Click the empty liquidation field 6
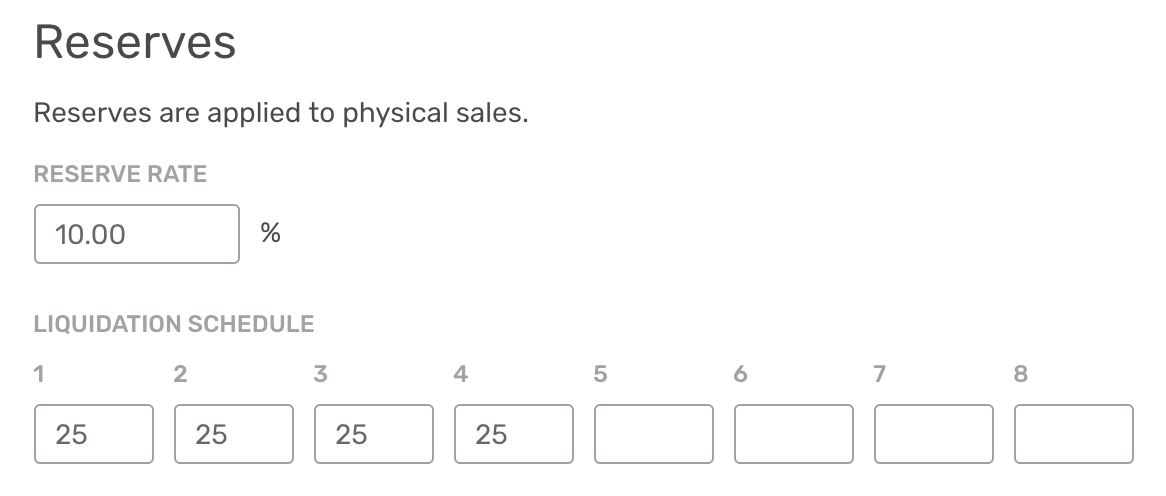The image size is (1166, 496). [x=793, y=434]
